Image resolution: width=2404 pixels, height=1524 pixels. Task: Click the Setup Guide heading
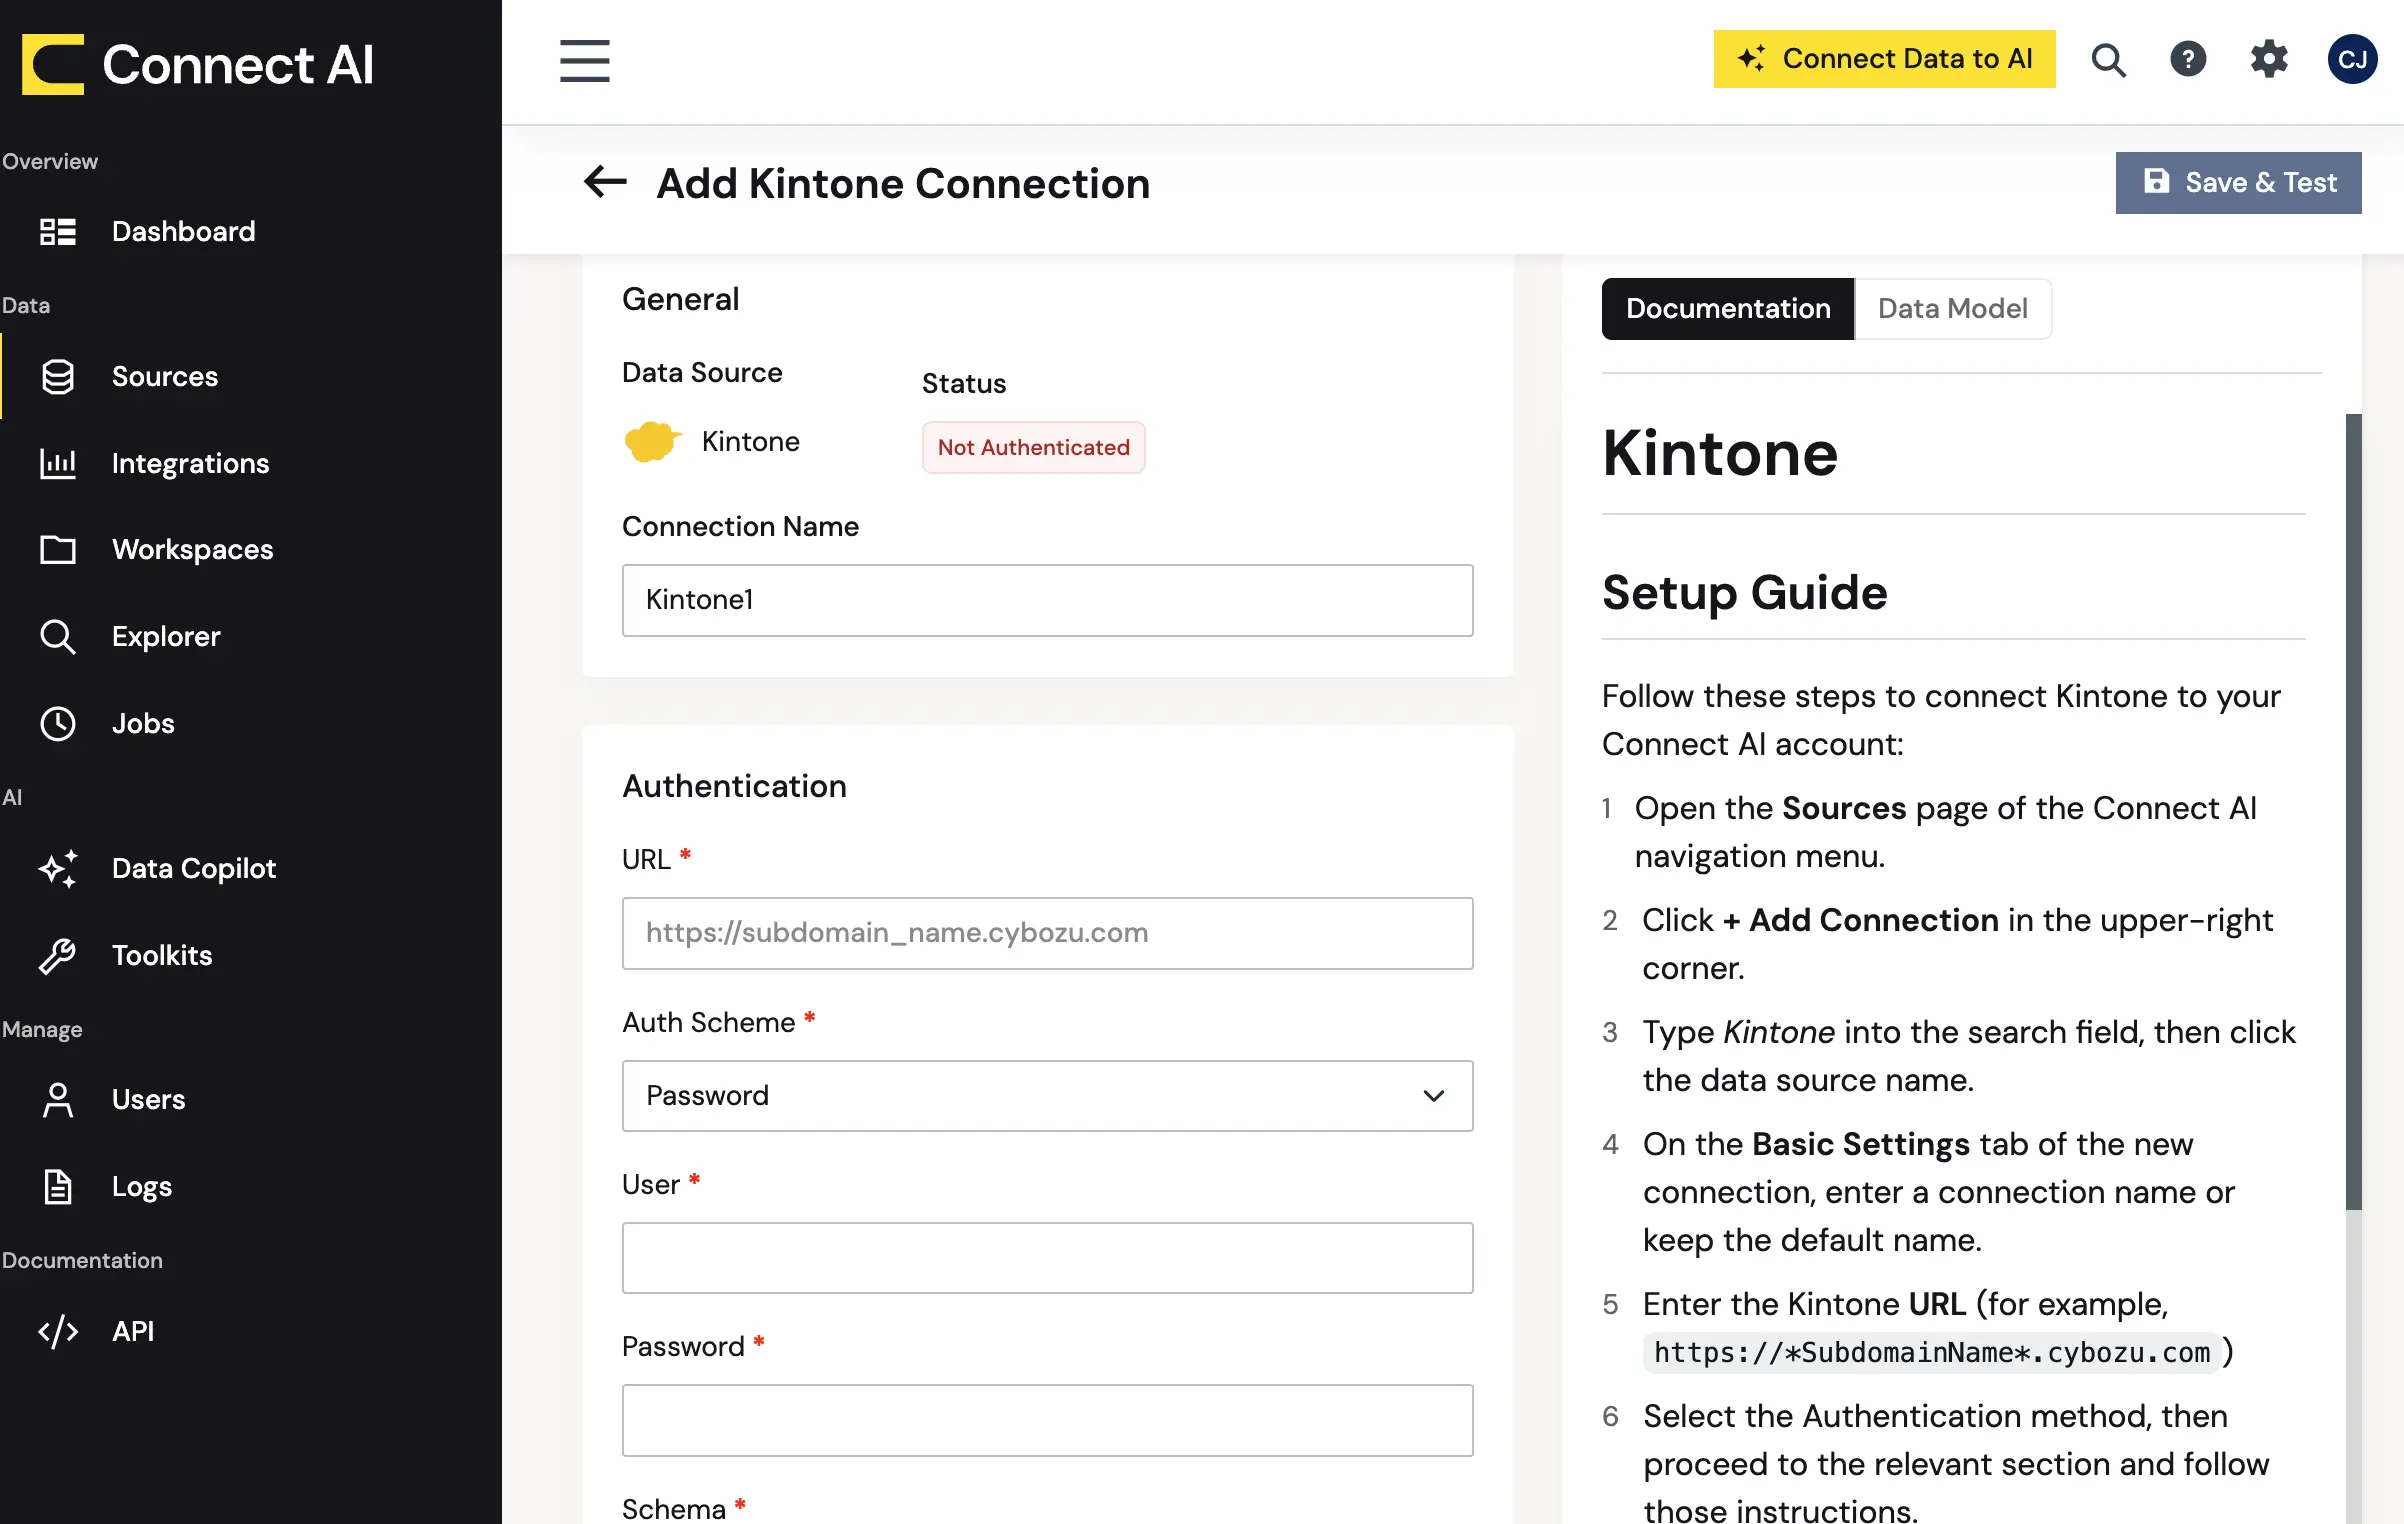(x=1744, y=593)
